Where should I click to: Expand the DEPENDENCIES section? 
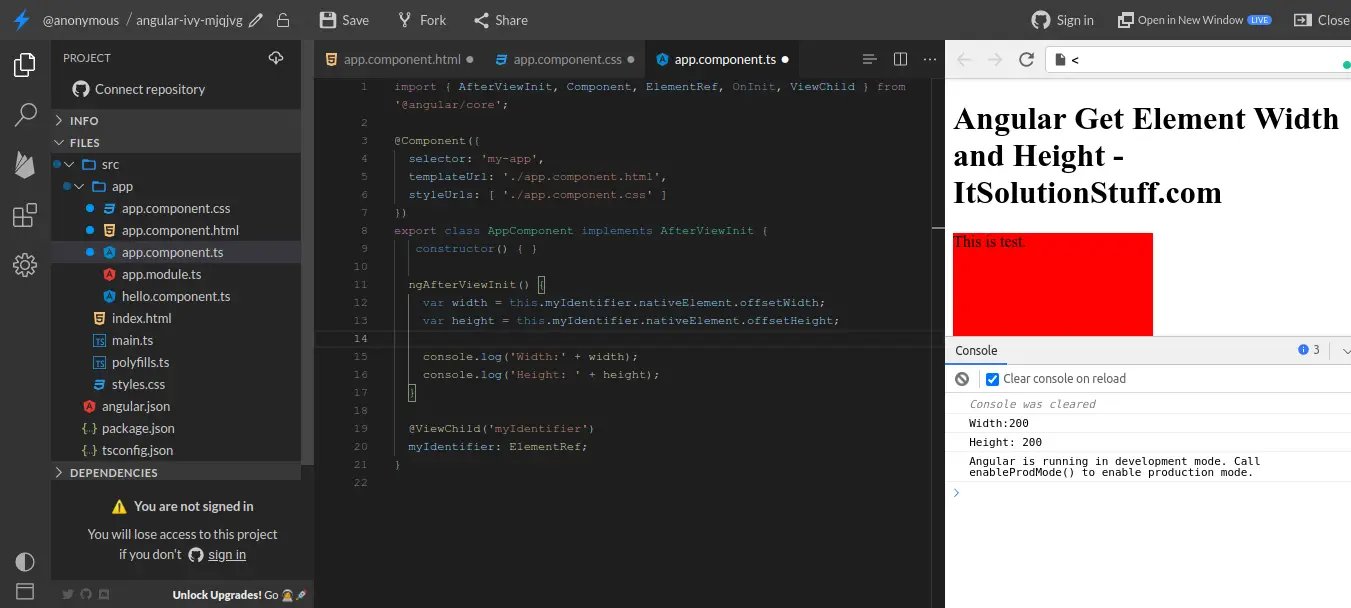(113, 472)
